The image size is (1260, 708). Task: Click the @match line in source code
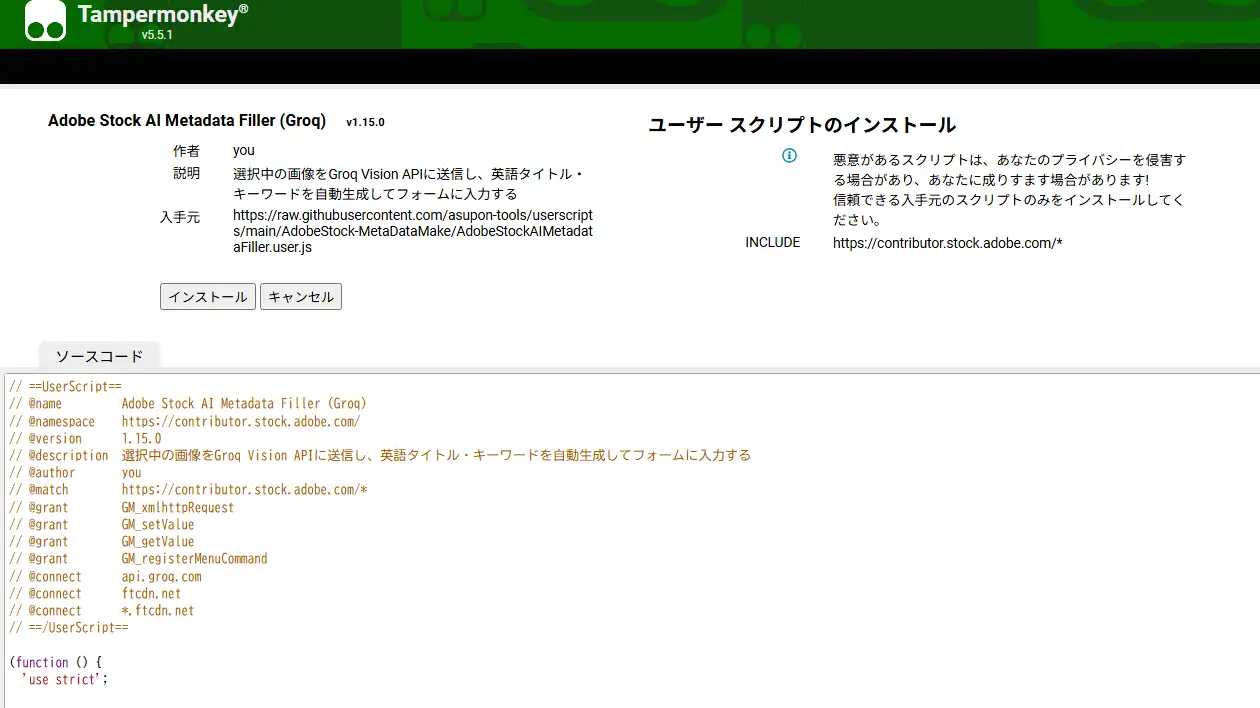(x=188, y=490)
